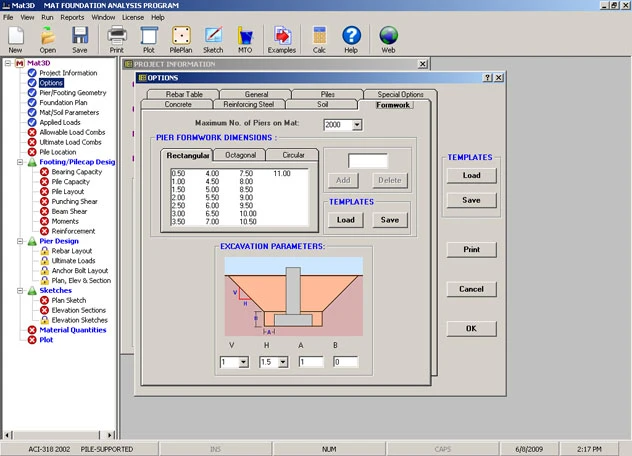Click Load under pier formwork templates
The height and width of the screenshot is (456, 632).
coord(345,220)
